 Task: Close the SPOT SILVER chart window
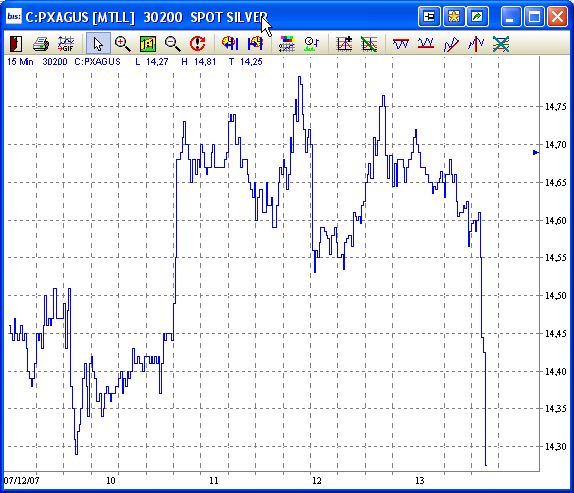click(557, 17)
